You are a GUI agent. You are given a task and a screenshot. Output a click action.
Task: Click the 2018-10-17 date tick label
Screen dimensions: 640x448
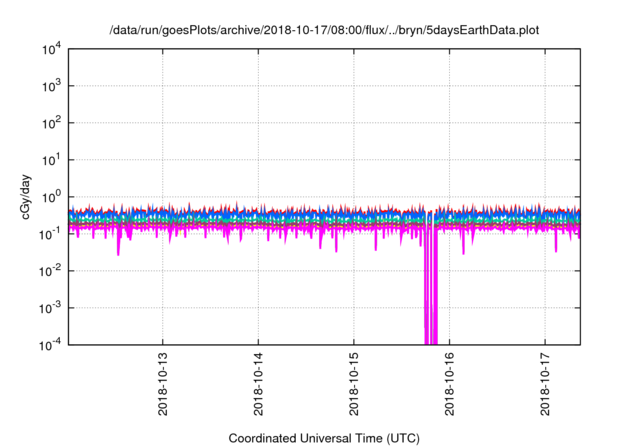click(545, 384)
